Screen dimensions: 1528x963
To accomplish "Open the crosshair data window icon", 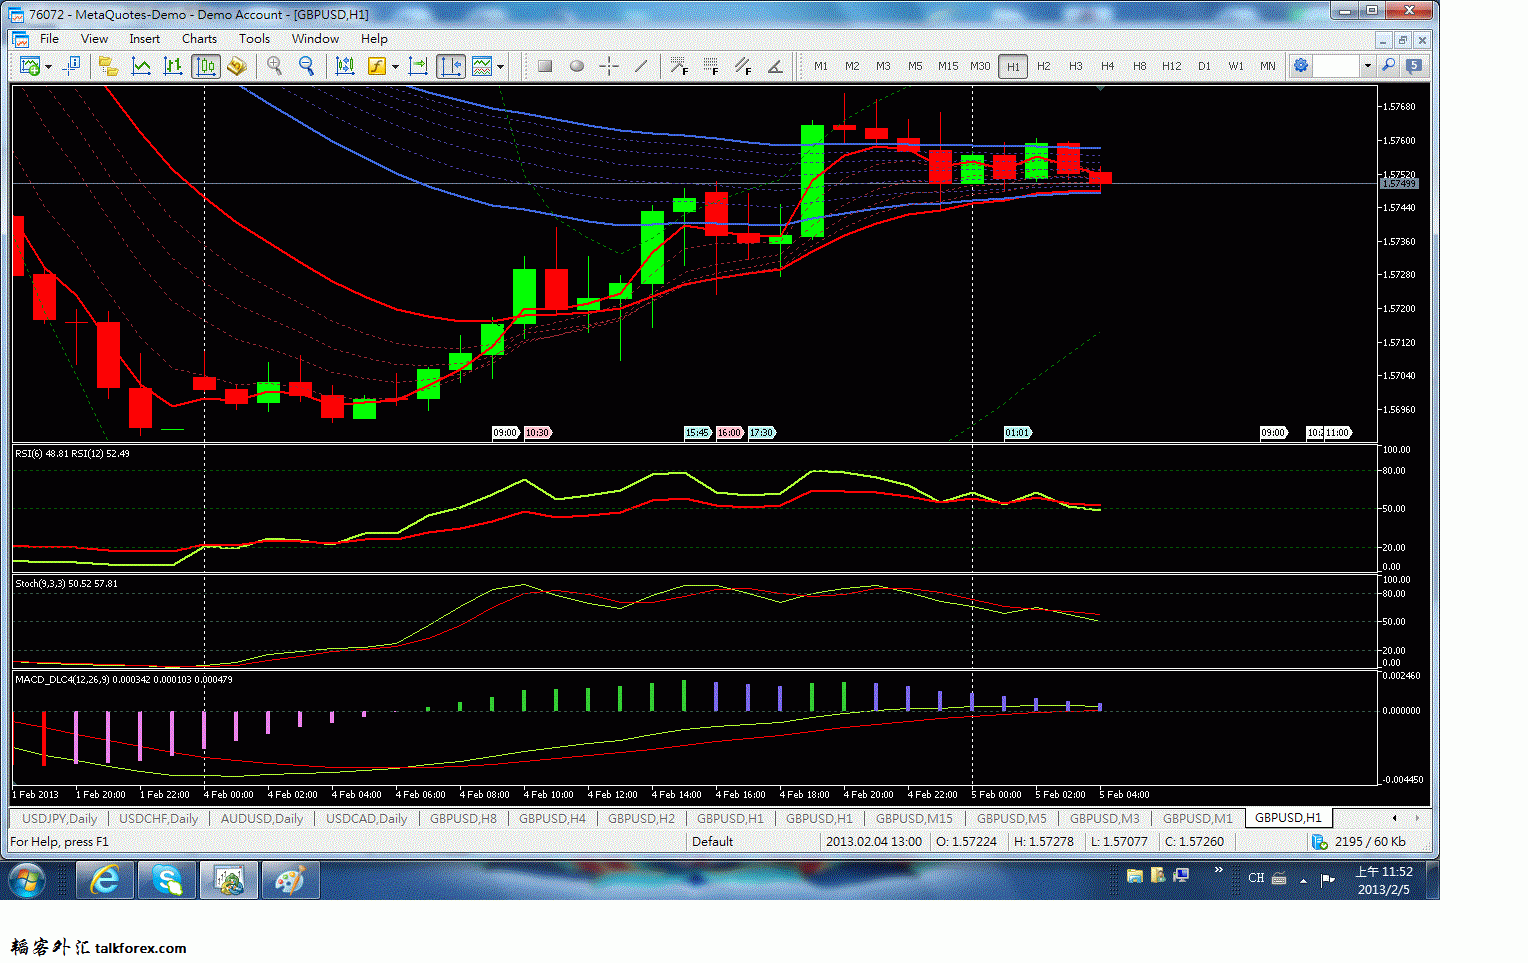I will 71,66.
